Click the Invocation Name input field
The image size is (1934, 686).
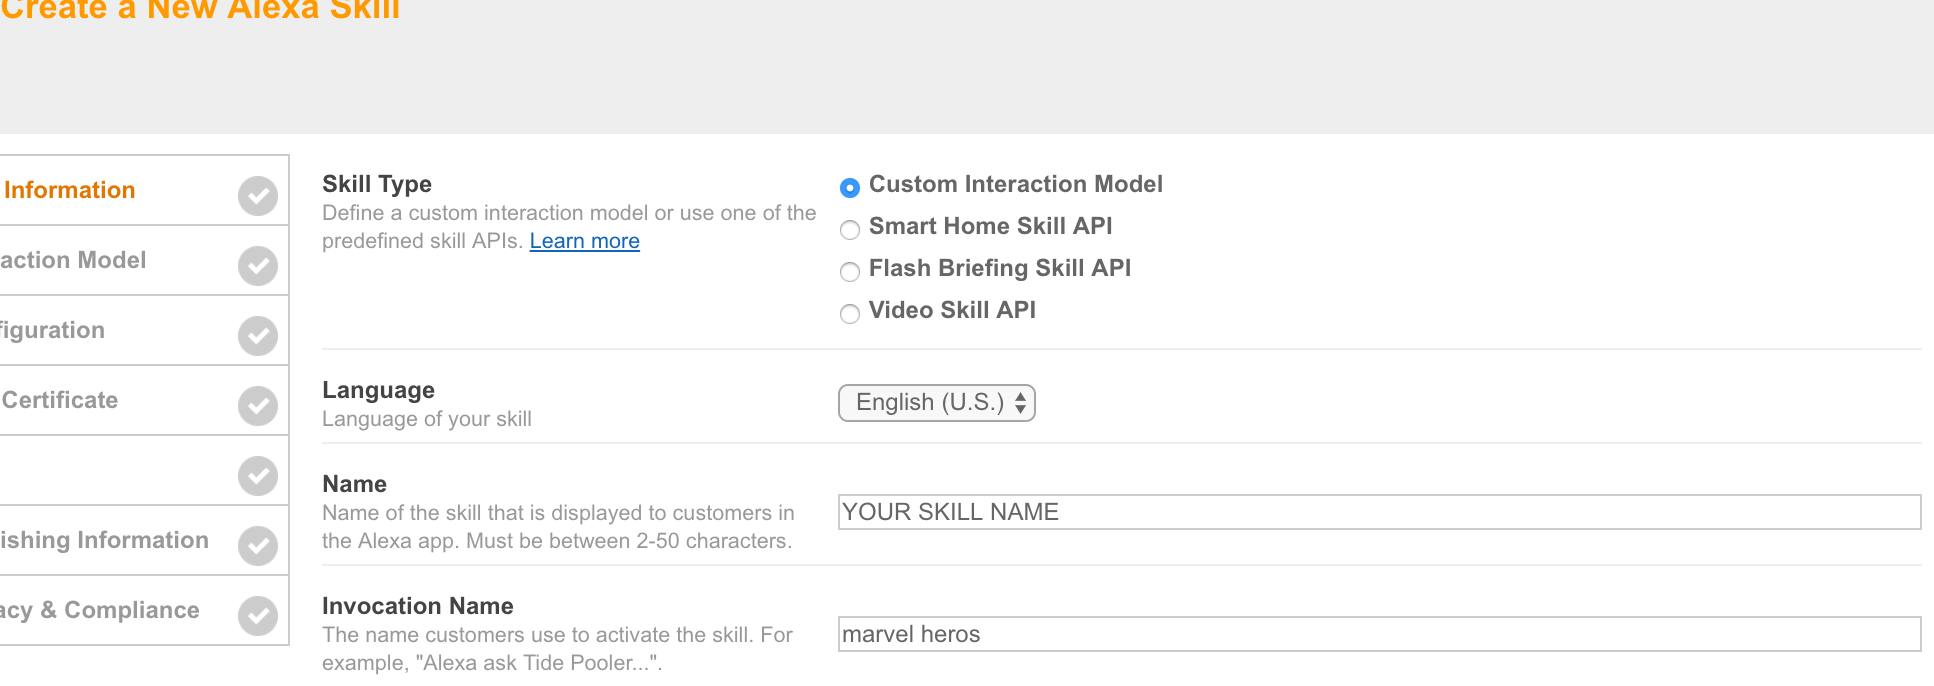pos(1378,634)
